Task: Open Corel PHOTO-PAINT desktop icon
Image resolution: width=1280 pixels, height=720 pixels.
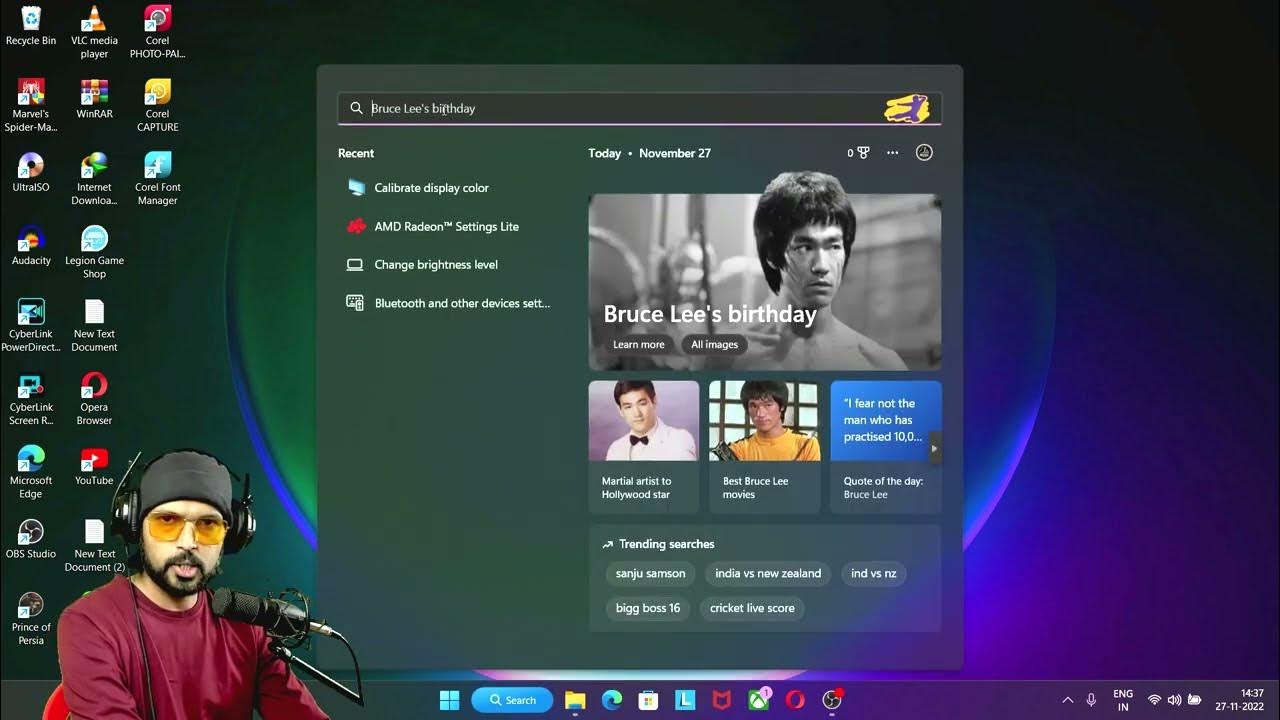Action: pyautogui.click(x=157, y=32)
